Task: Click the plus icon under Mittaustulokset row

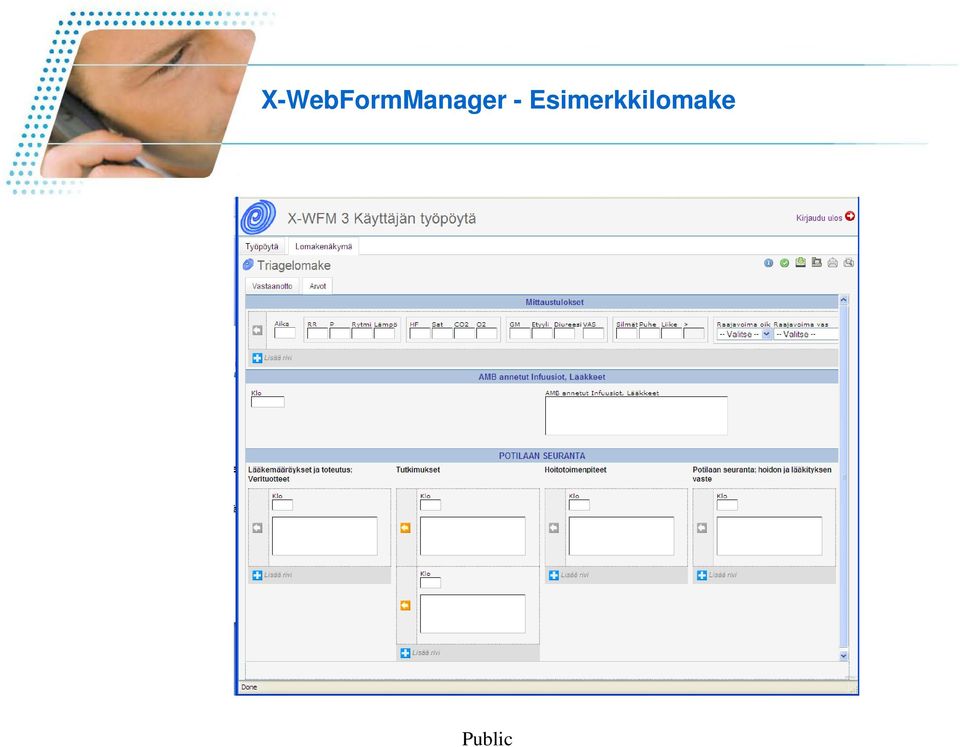Action: [x=257, y=358]
